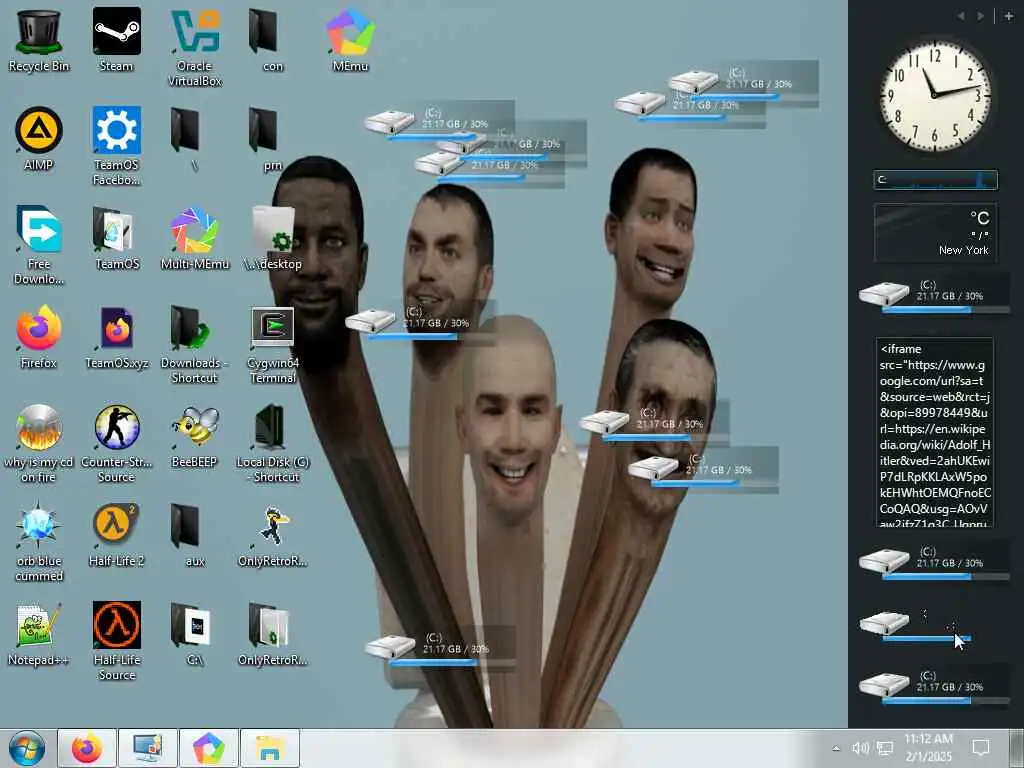Viewport: 1024px width, 768px height.
Task: Launch Counter-Strike Source shortcut
Action: tap(116, 443)
